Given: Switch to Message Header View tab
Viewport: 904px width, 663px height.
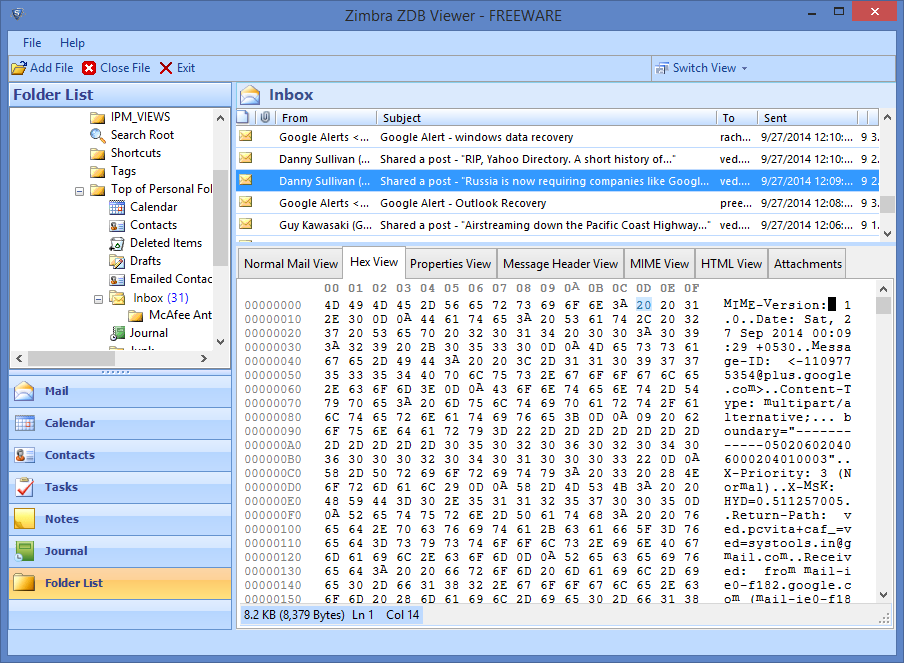Looking at the screenshot, I should 560,264.
